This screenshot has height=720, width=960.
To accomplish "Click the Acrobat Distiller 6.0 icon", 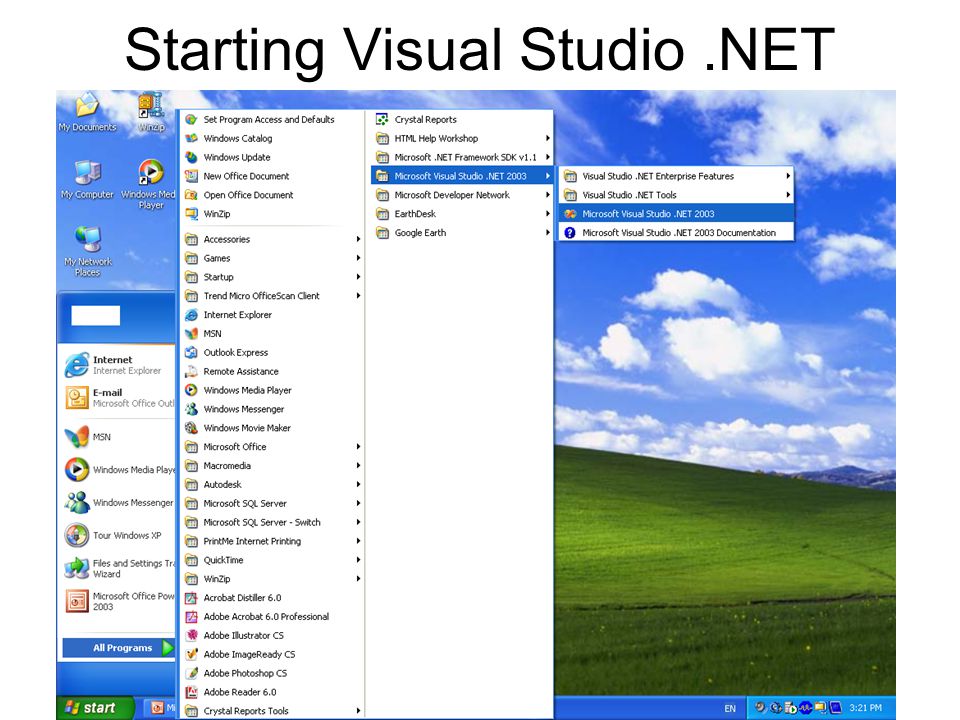I will 192,598.
